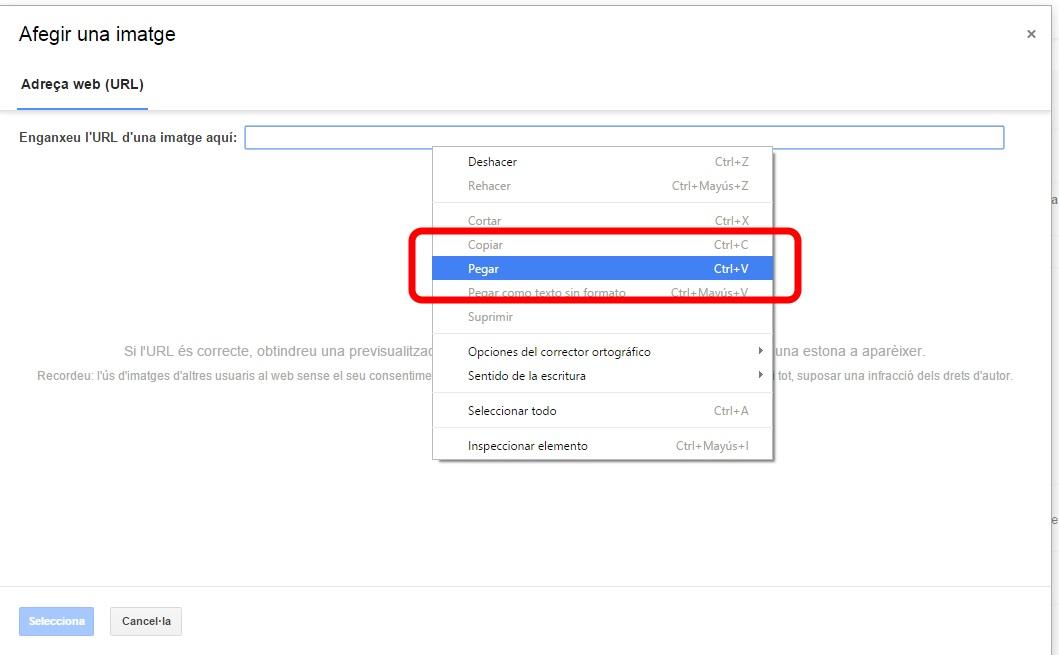
Task: Open Inspeccionar elemento from the context menu
Action: 528,446
